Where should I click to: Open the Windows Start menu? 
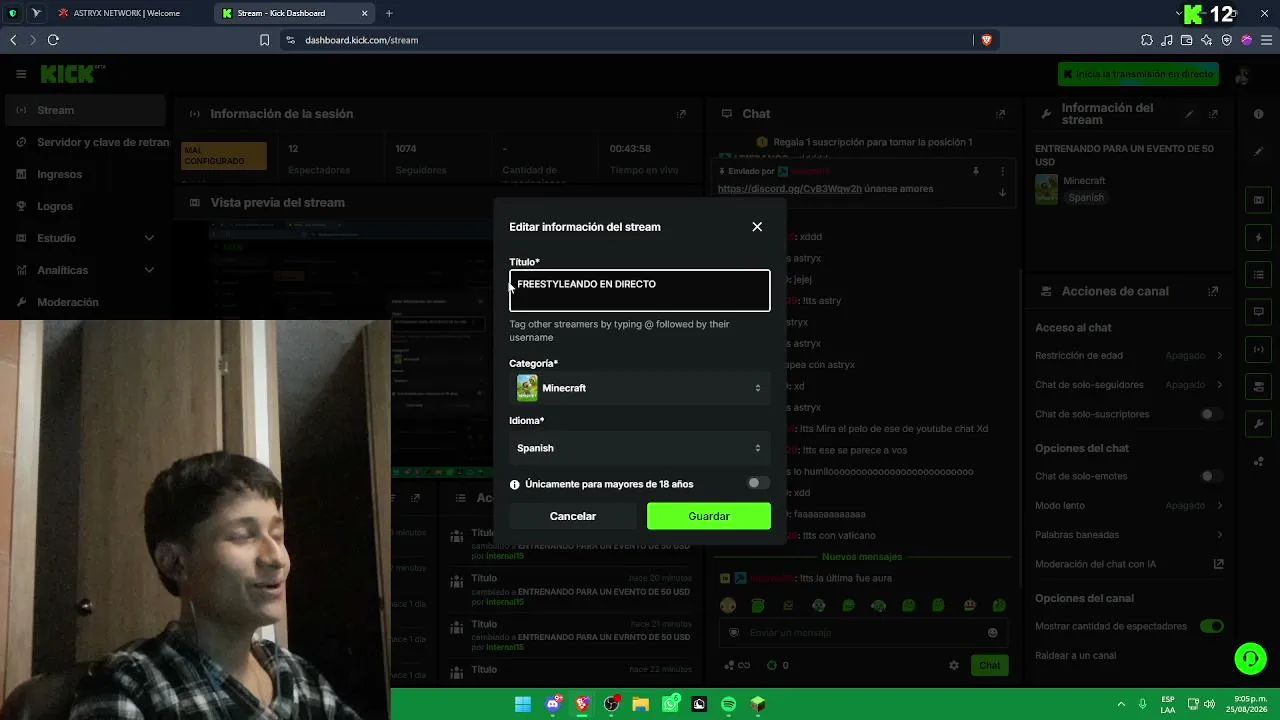[523, 704]
